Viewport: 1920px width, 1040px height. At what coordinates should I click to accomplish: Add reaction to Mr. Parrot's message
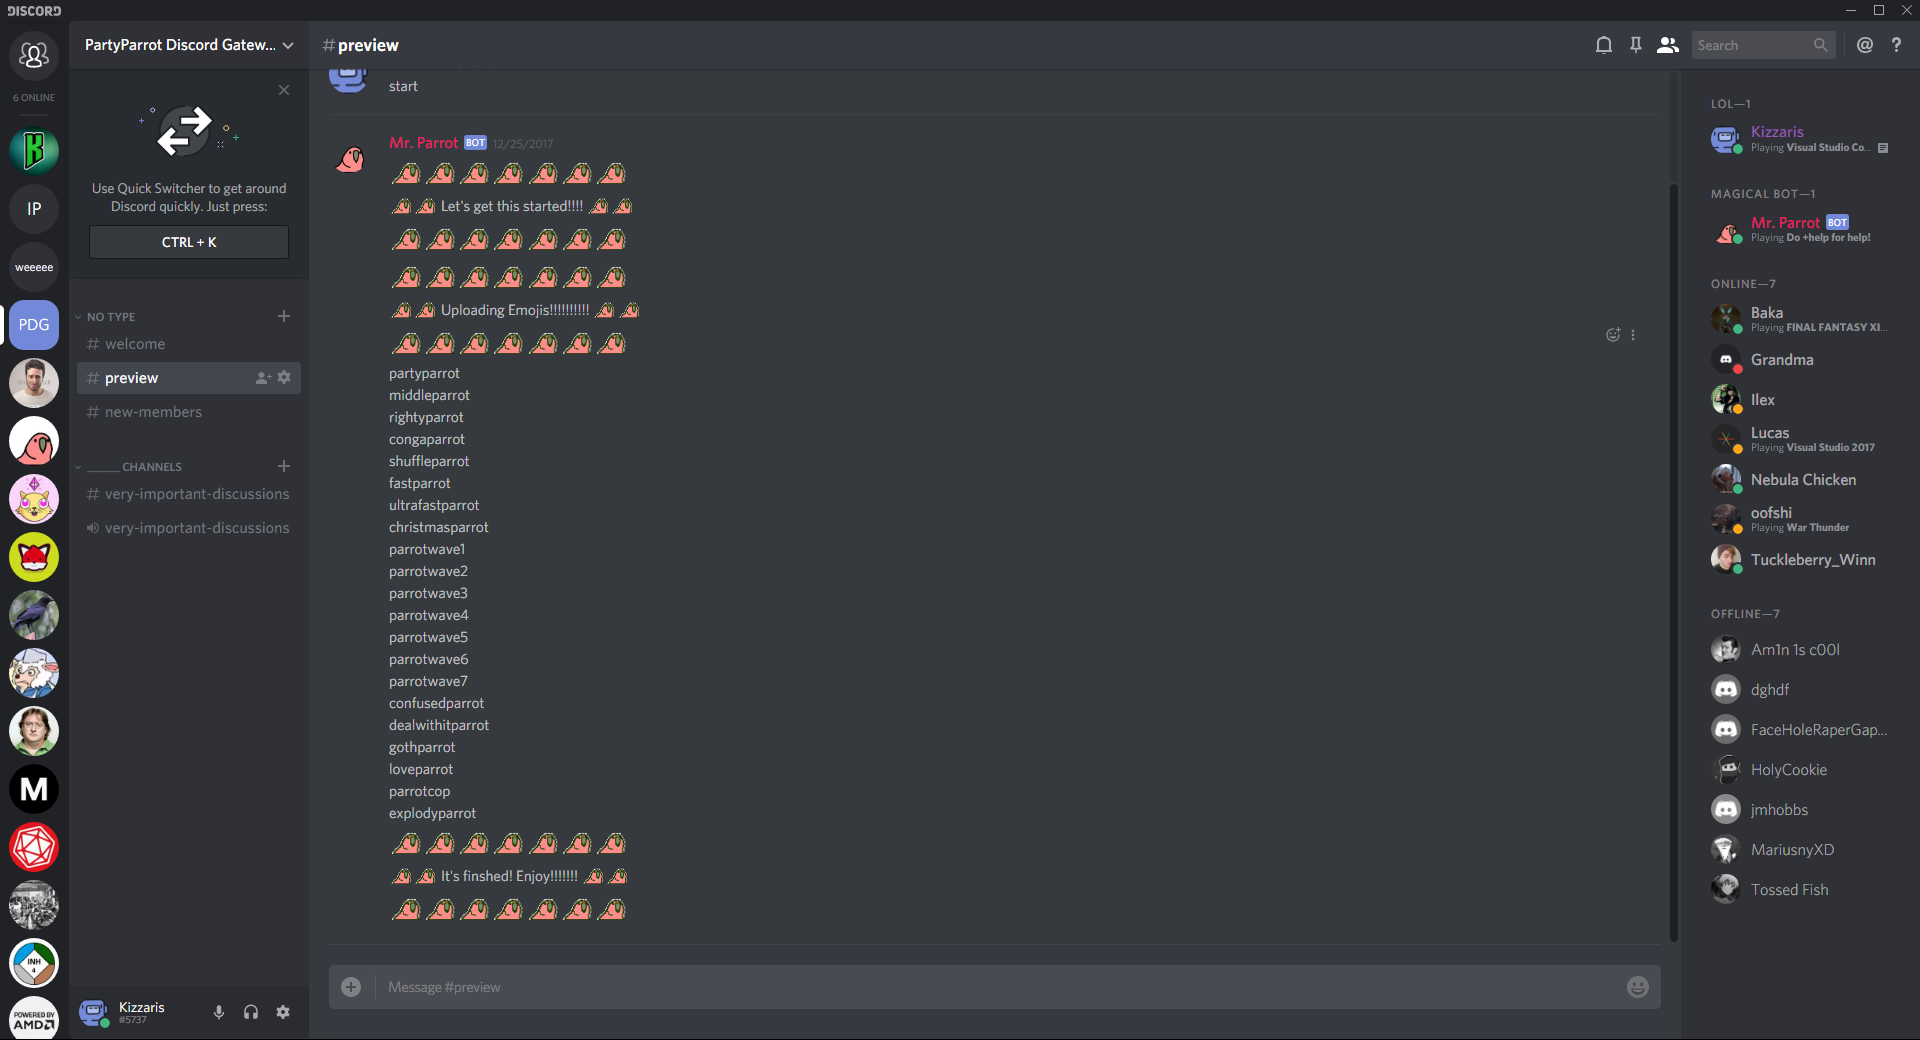tap(1613, 335)
